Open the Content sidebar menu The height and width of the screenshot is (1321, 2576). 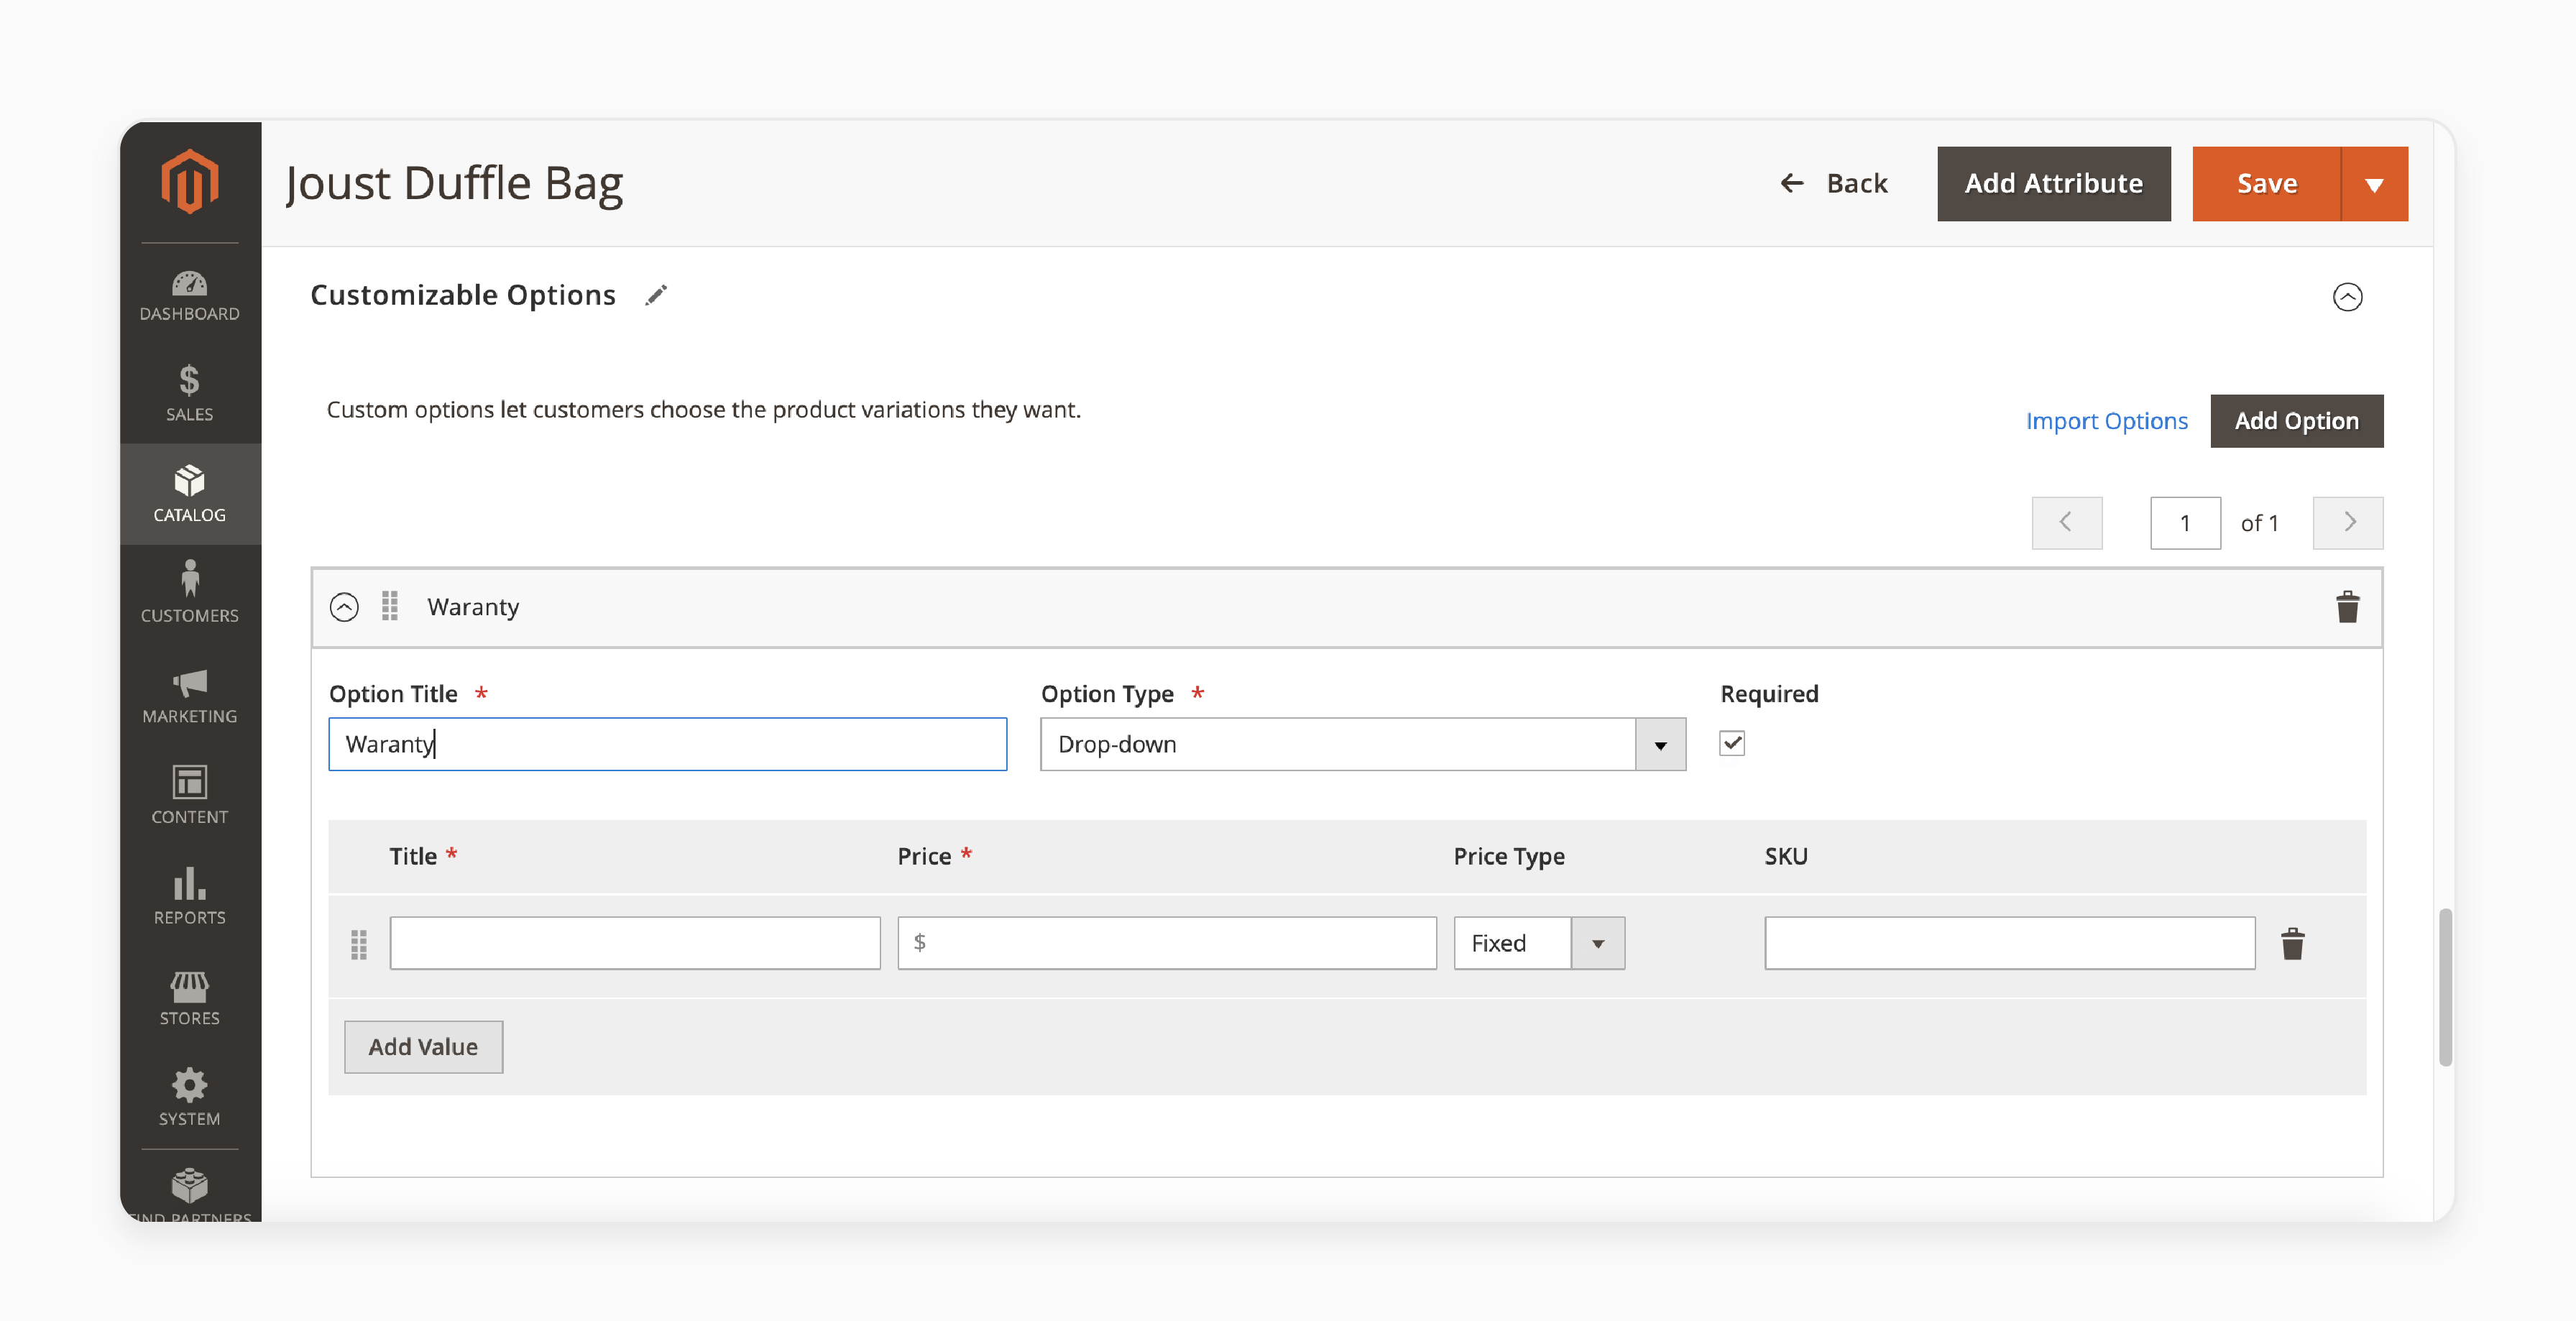tap(190, 796)
